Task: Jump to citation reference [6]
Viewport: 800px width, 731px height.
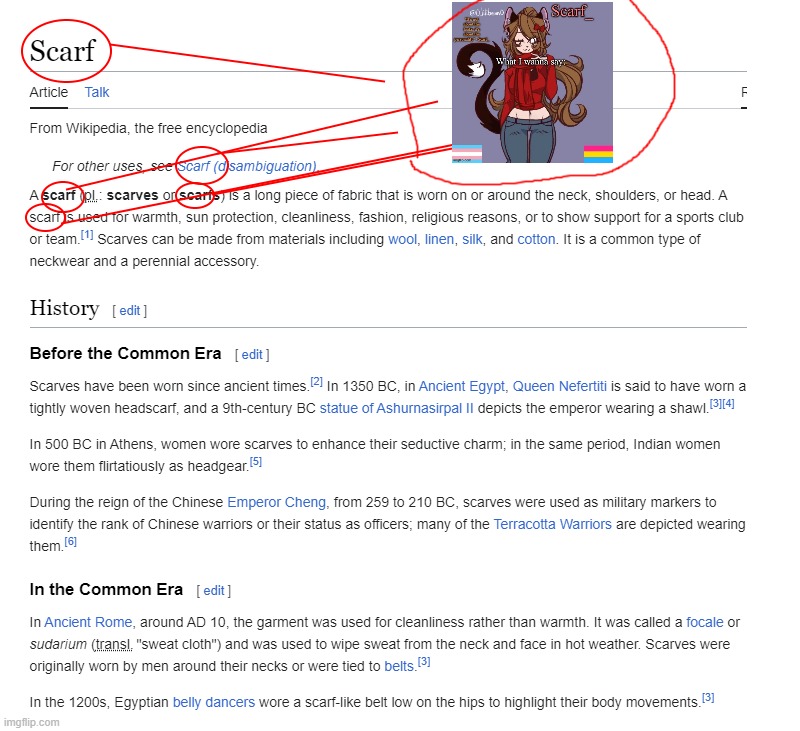Action: pos(70,542)
